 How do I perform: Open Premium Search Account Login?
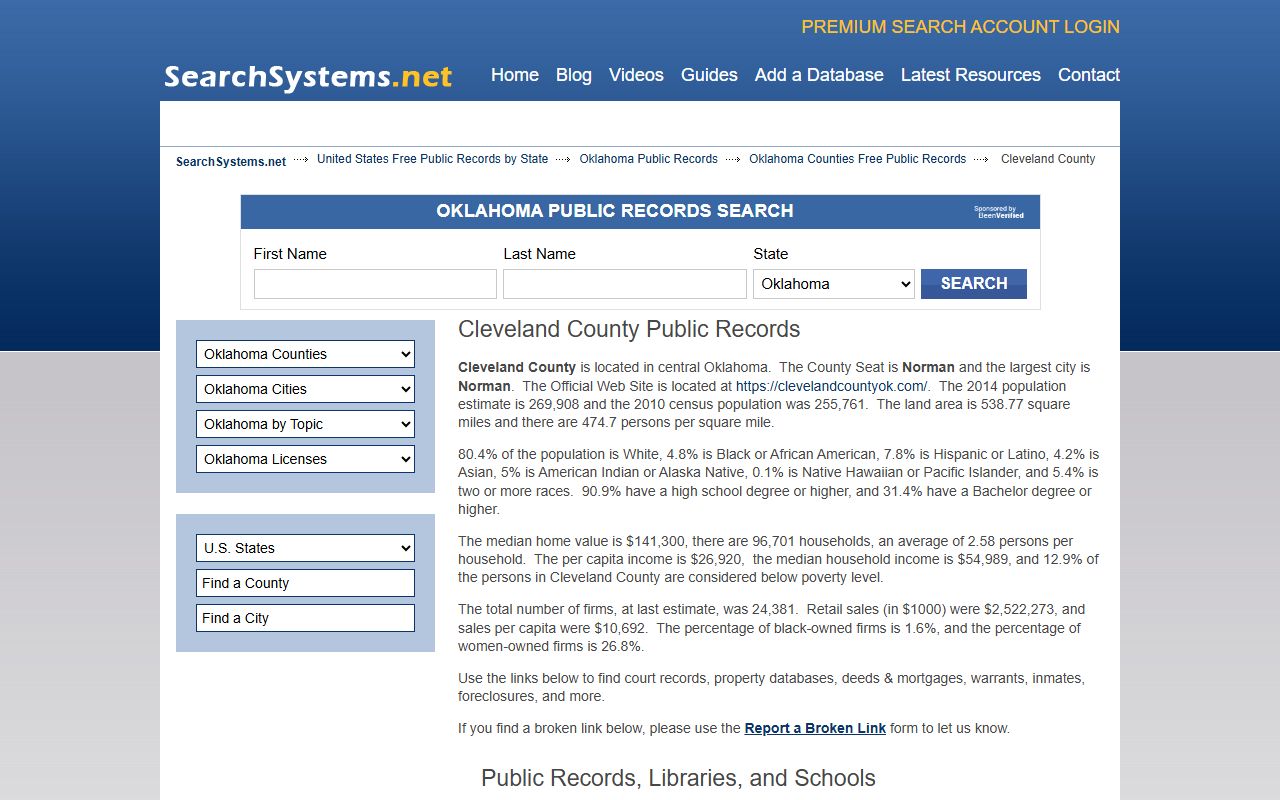[960, 27]
